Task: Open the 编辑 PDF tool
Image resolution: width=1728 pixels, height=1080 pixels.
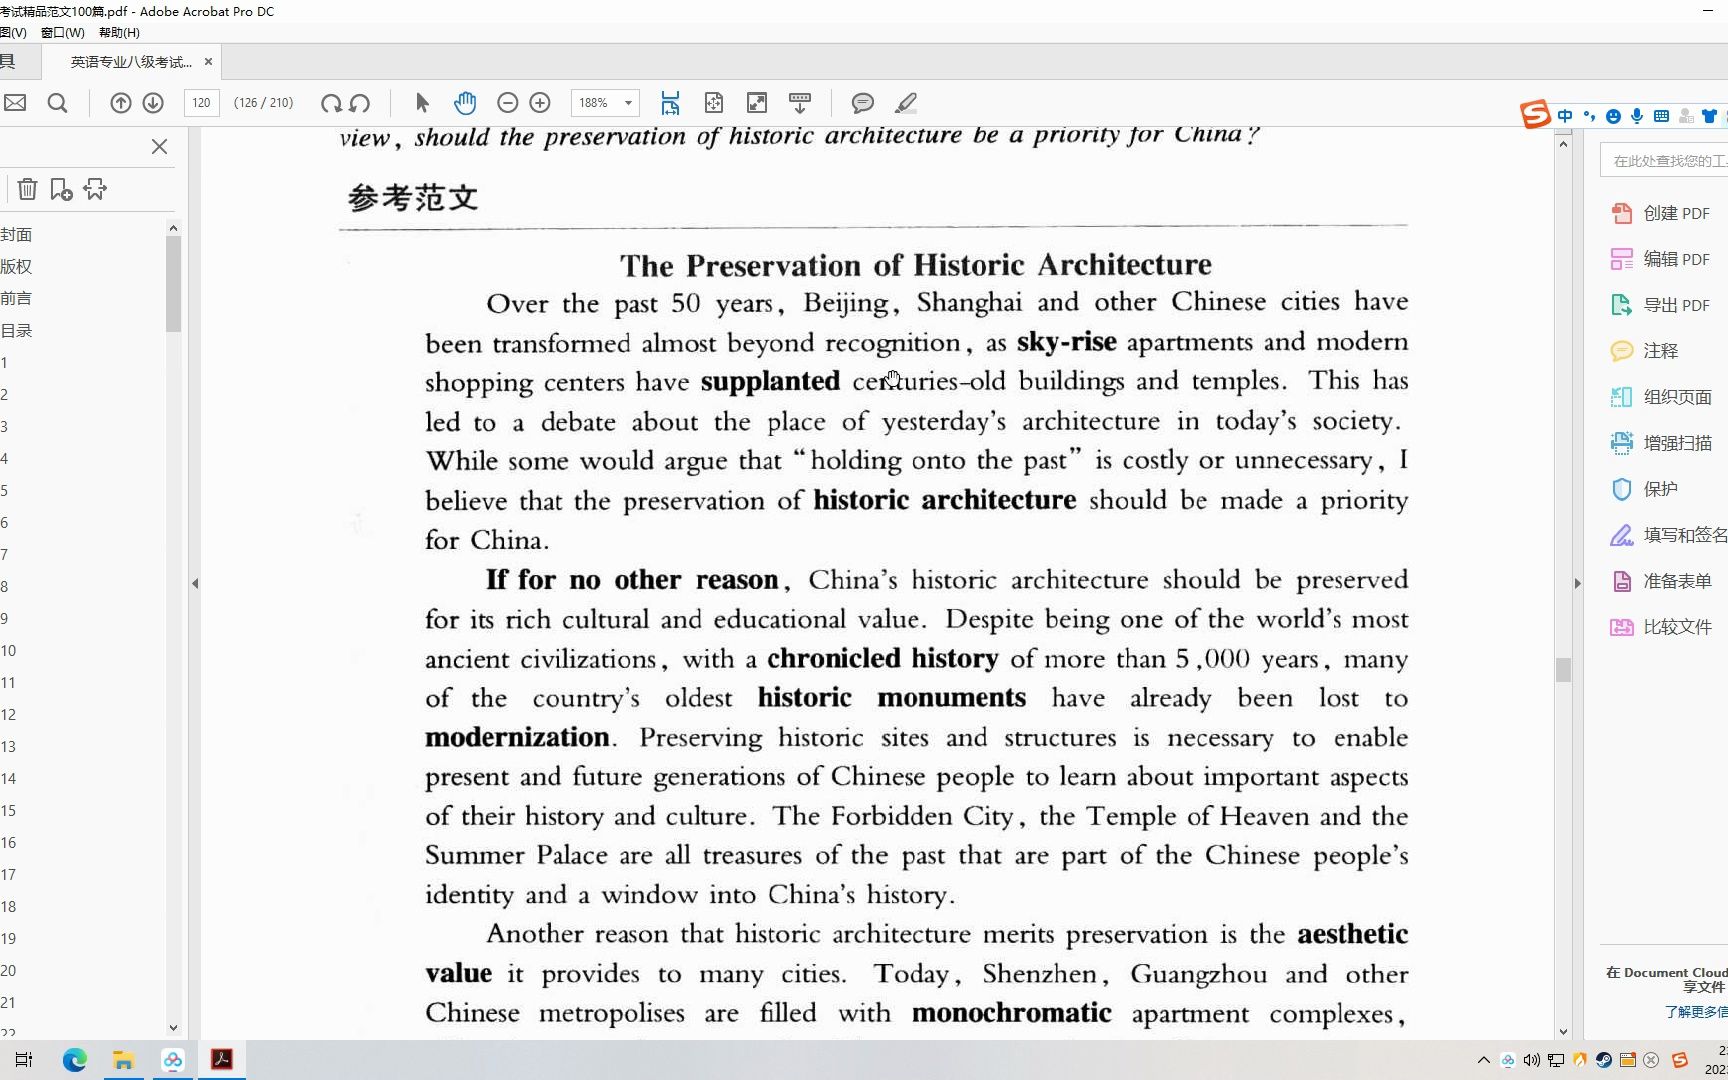Action: [x=1661, y=259]
